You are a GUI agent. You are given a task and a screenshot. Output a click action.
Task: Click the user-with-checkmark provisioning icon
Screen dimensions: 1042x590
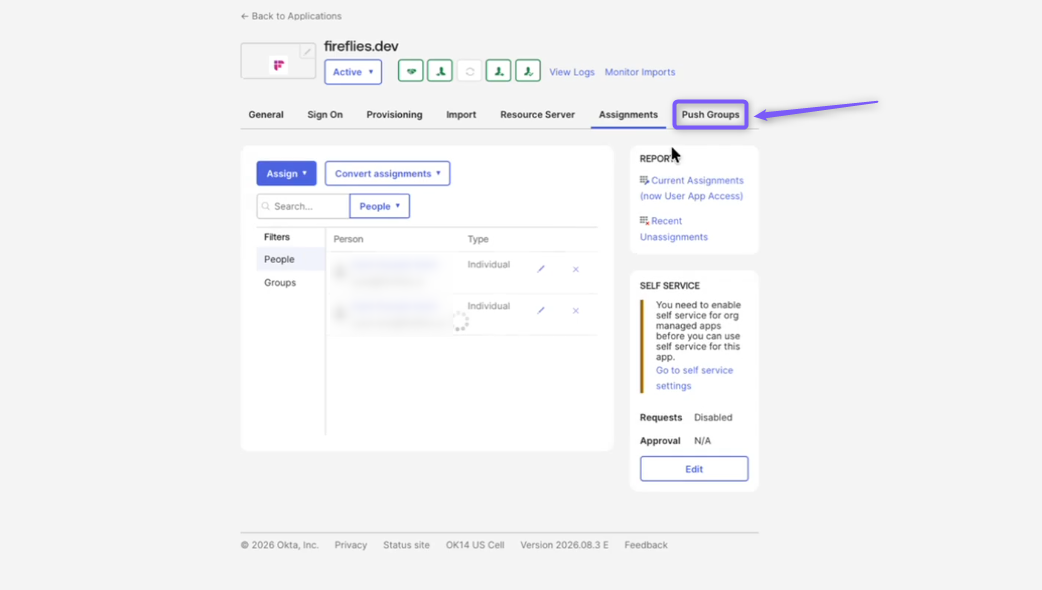coord(528,71)
